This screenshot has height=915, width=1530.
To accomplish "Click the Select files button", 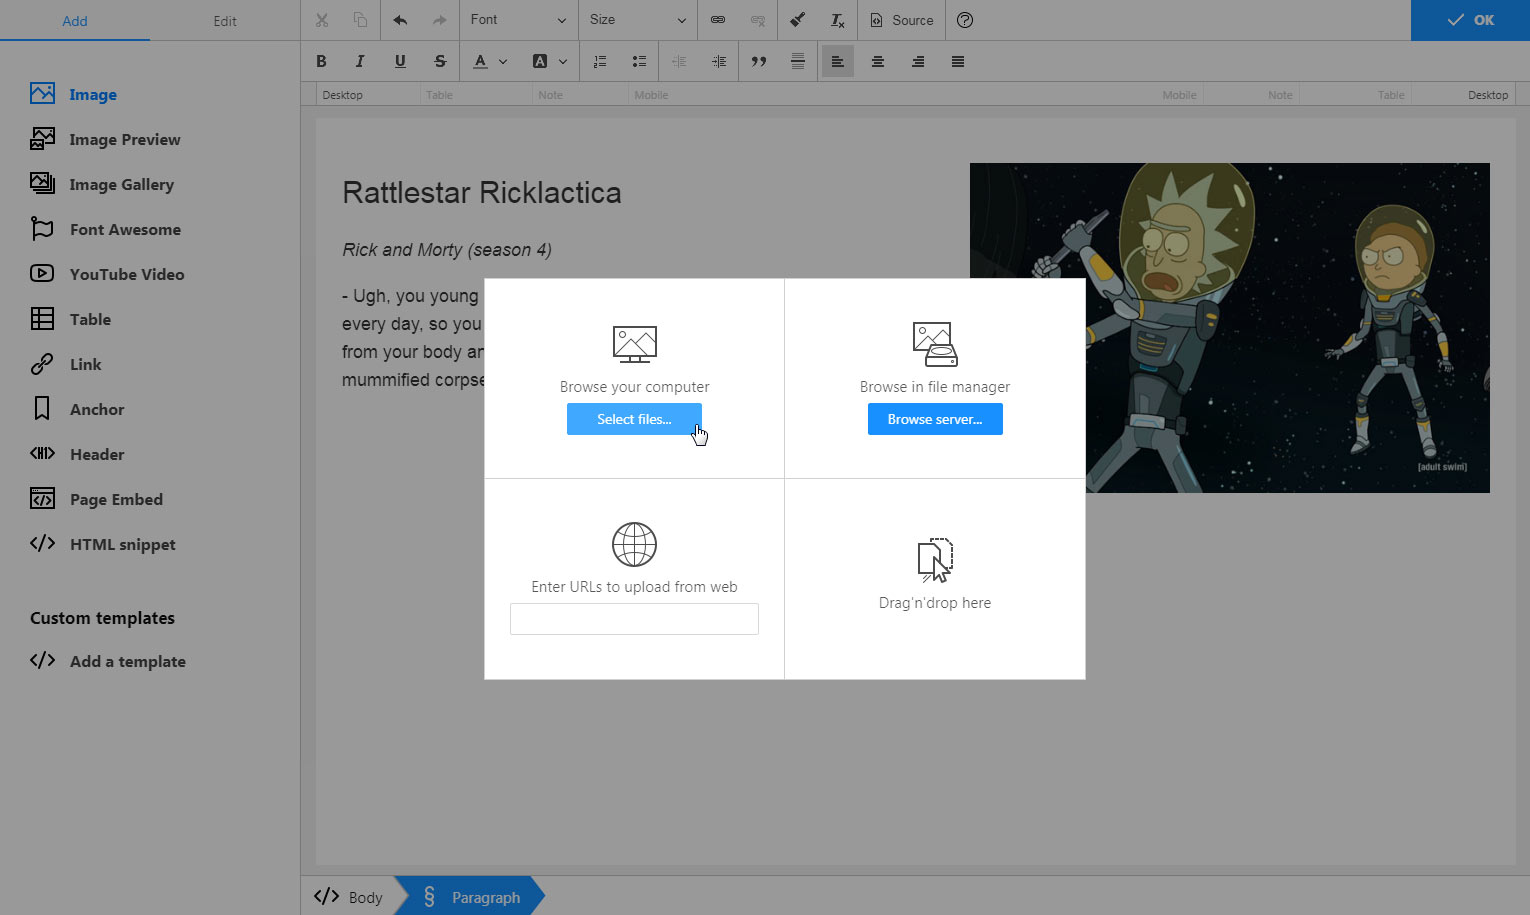I will click(634, 419).
